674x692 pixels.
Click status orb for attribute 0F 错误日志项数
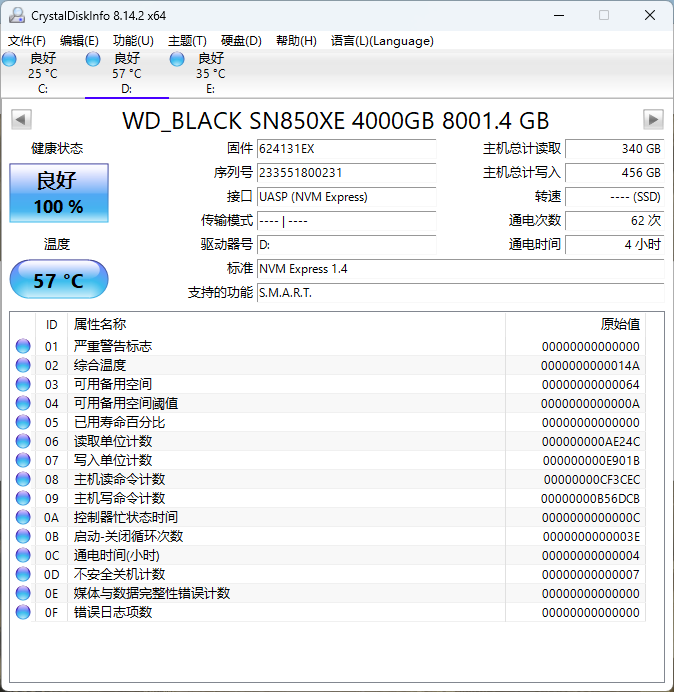pyautogui.click(x=23, y=612)
